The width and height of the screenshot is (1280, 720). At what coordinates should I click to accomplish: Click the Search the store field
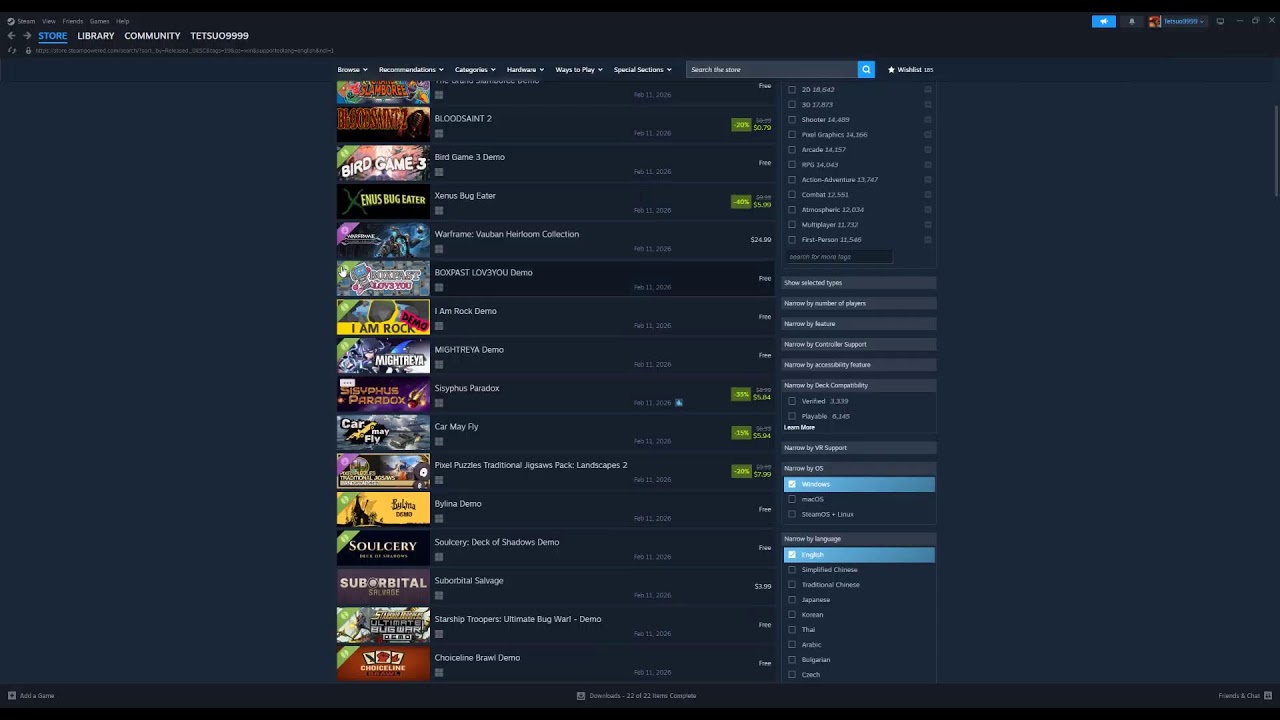click(x=772, y=70)
